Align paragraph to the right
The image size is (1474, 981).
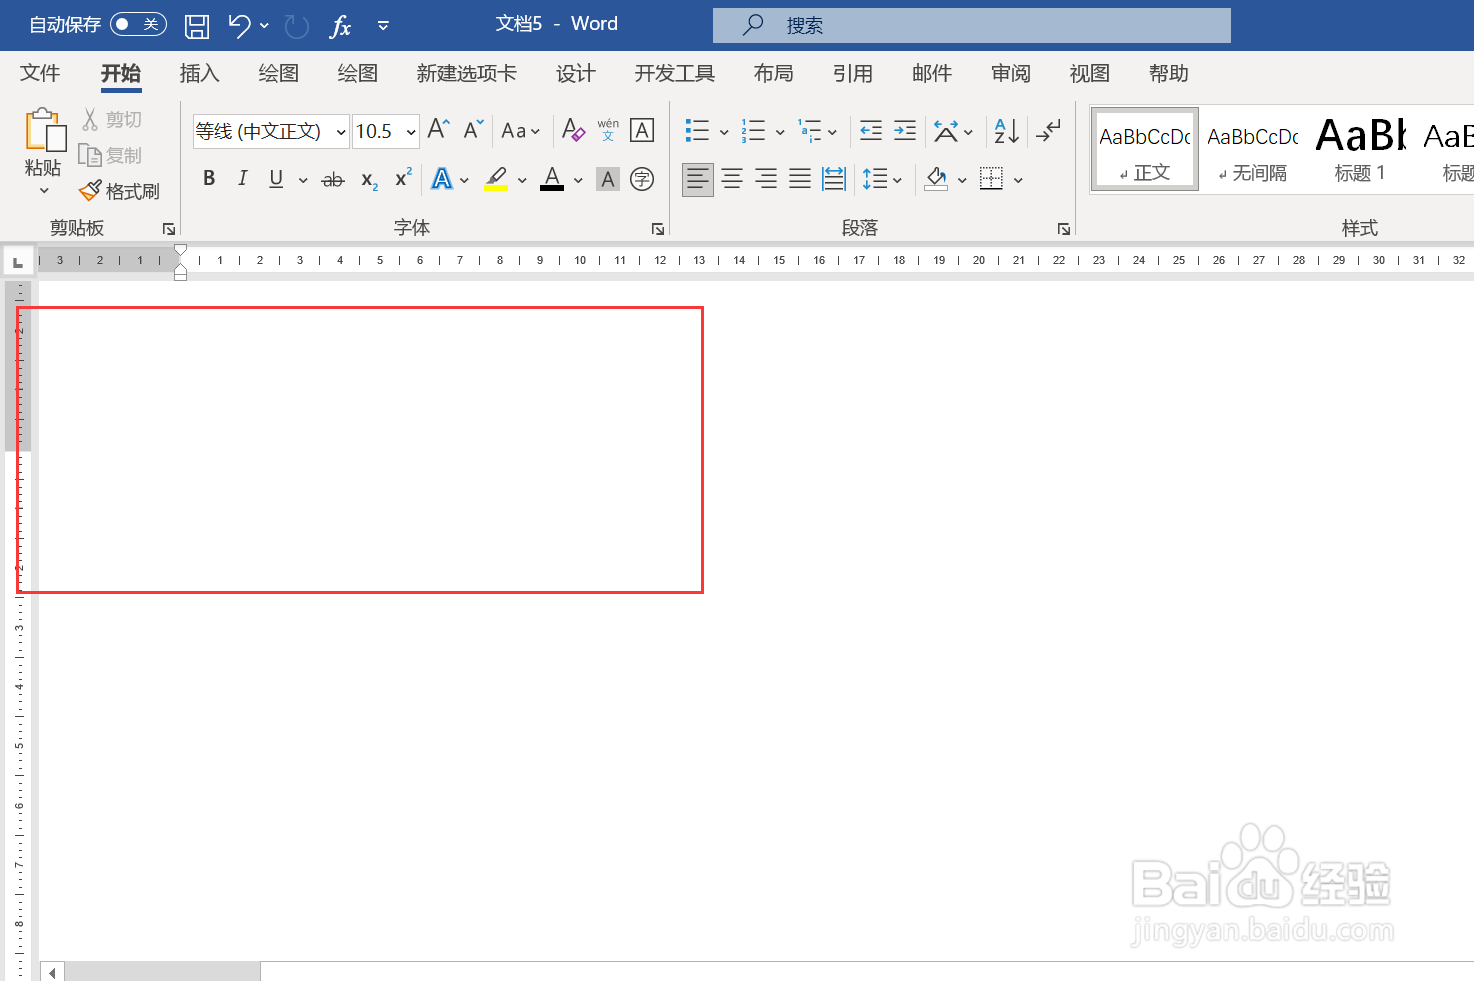tap(766, 179)
